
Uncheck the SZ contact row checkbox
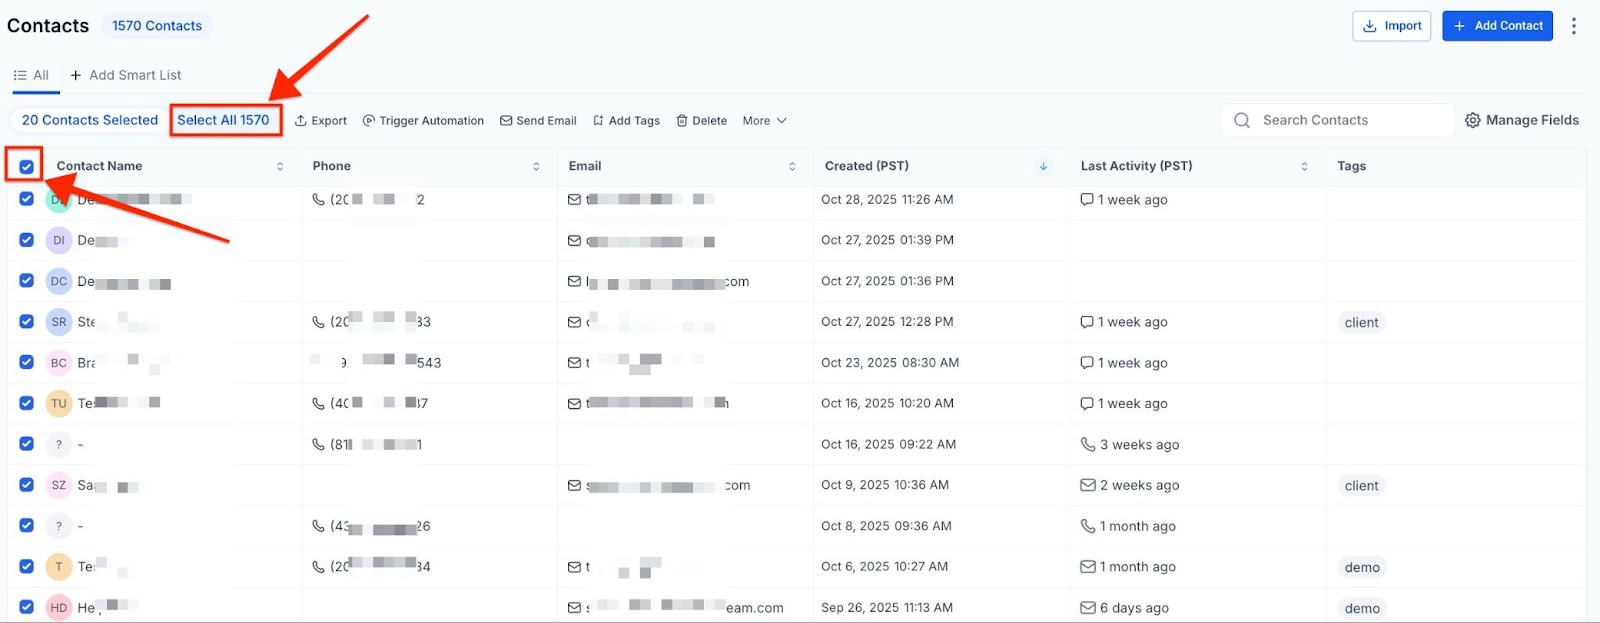(27, 485)
